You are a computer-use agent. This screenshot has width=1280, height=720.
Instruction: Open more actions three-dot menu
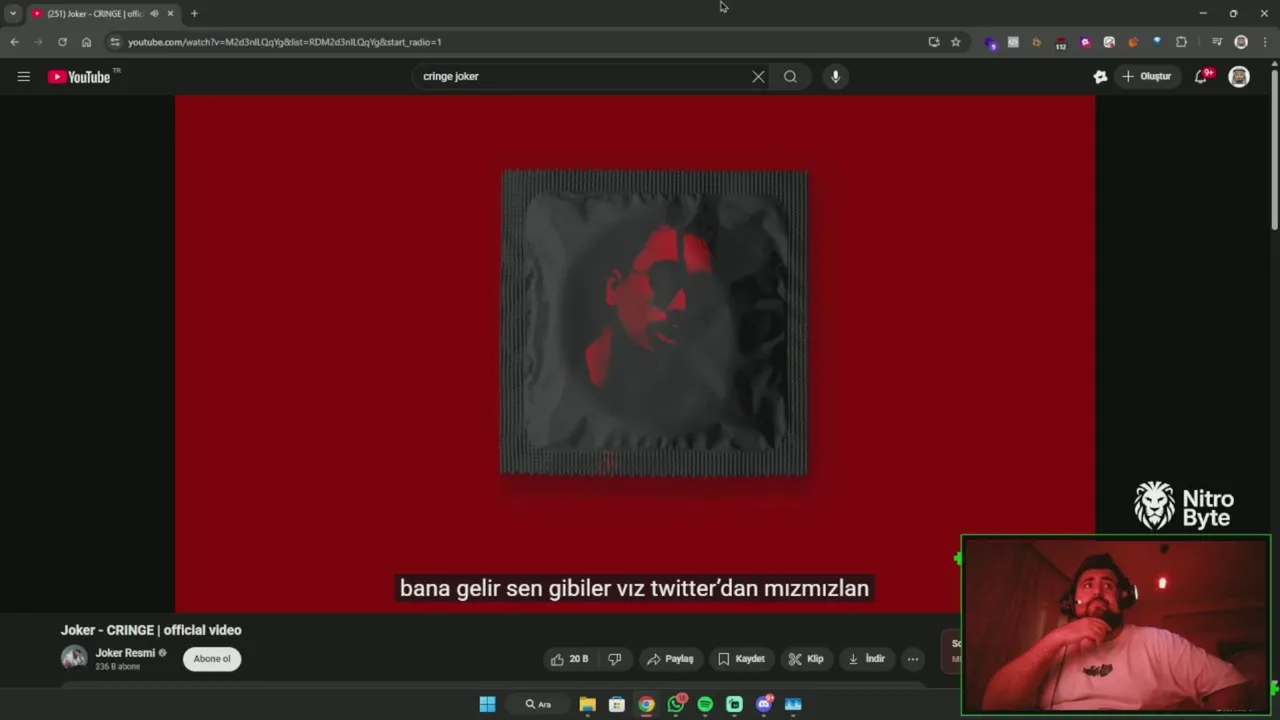click(x=913, y=659)
